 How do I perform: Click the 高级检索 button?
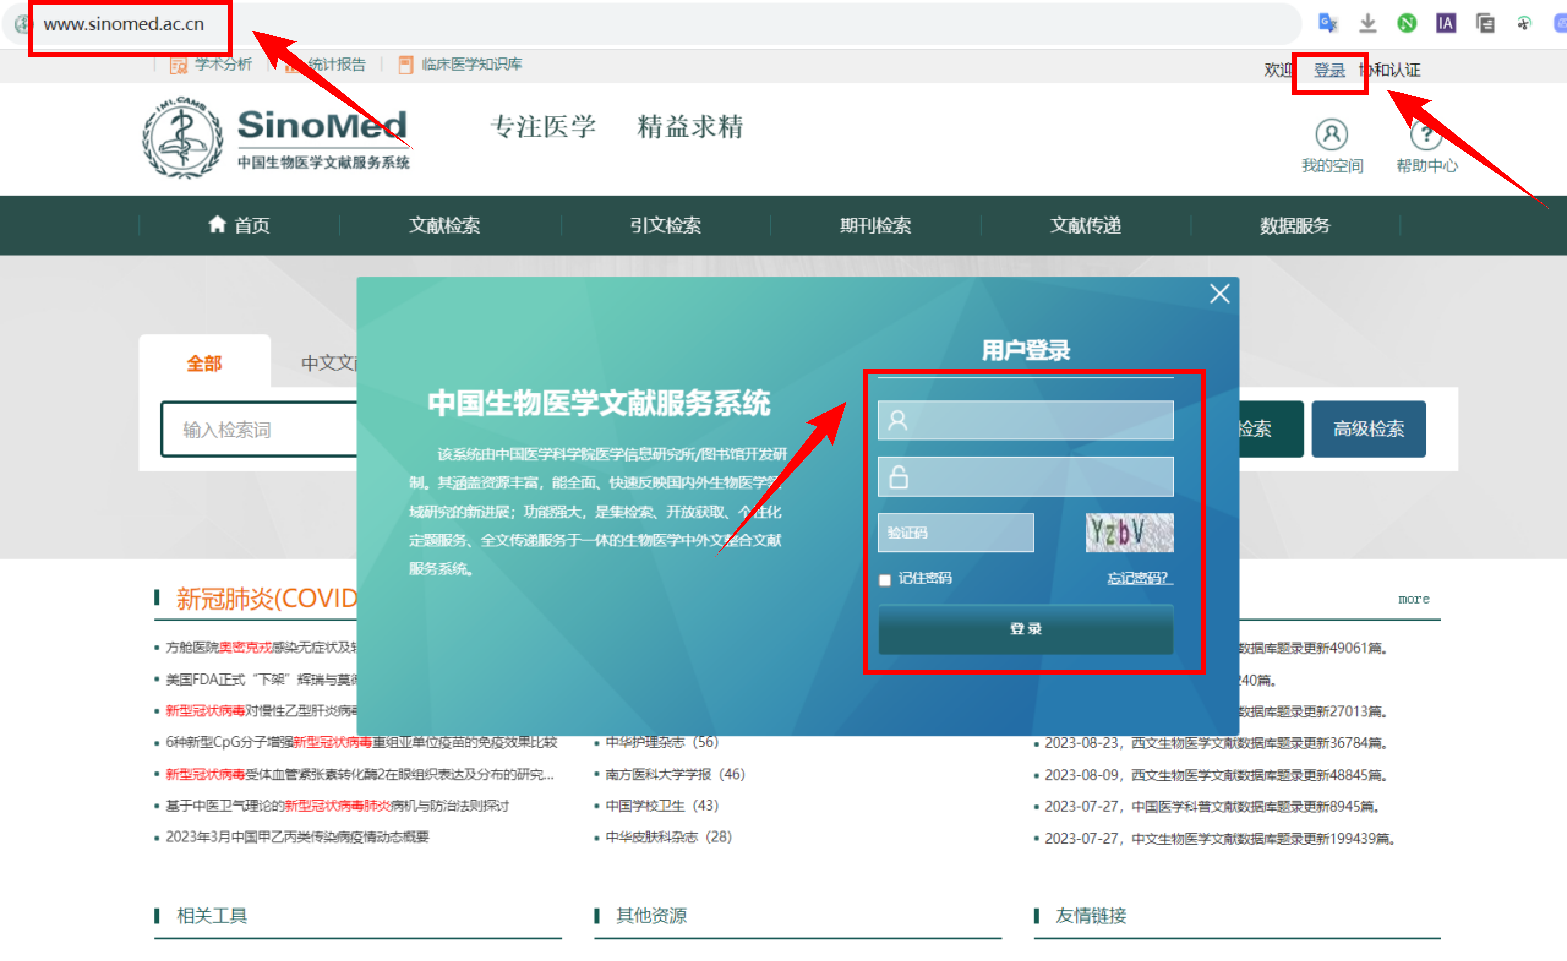(x=1368, y=429)
